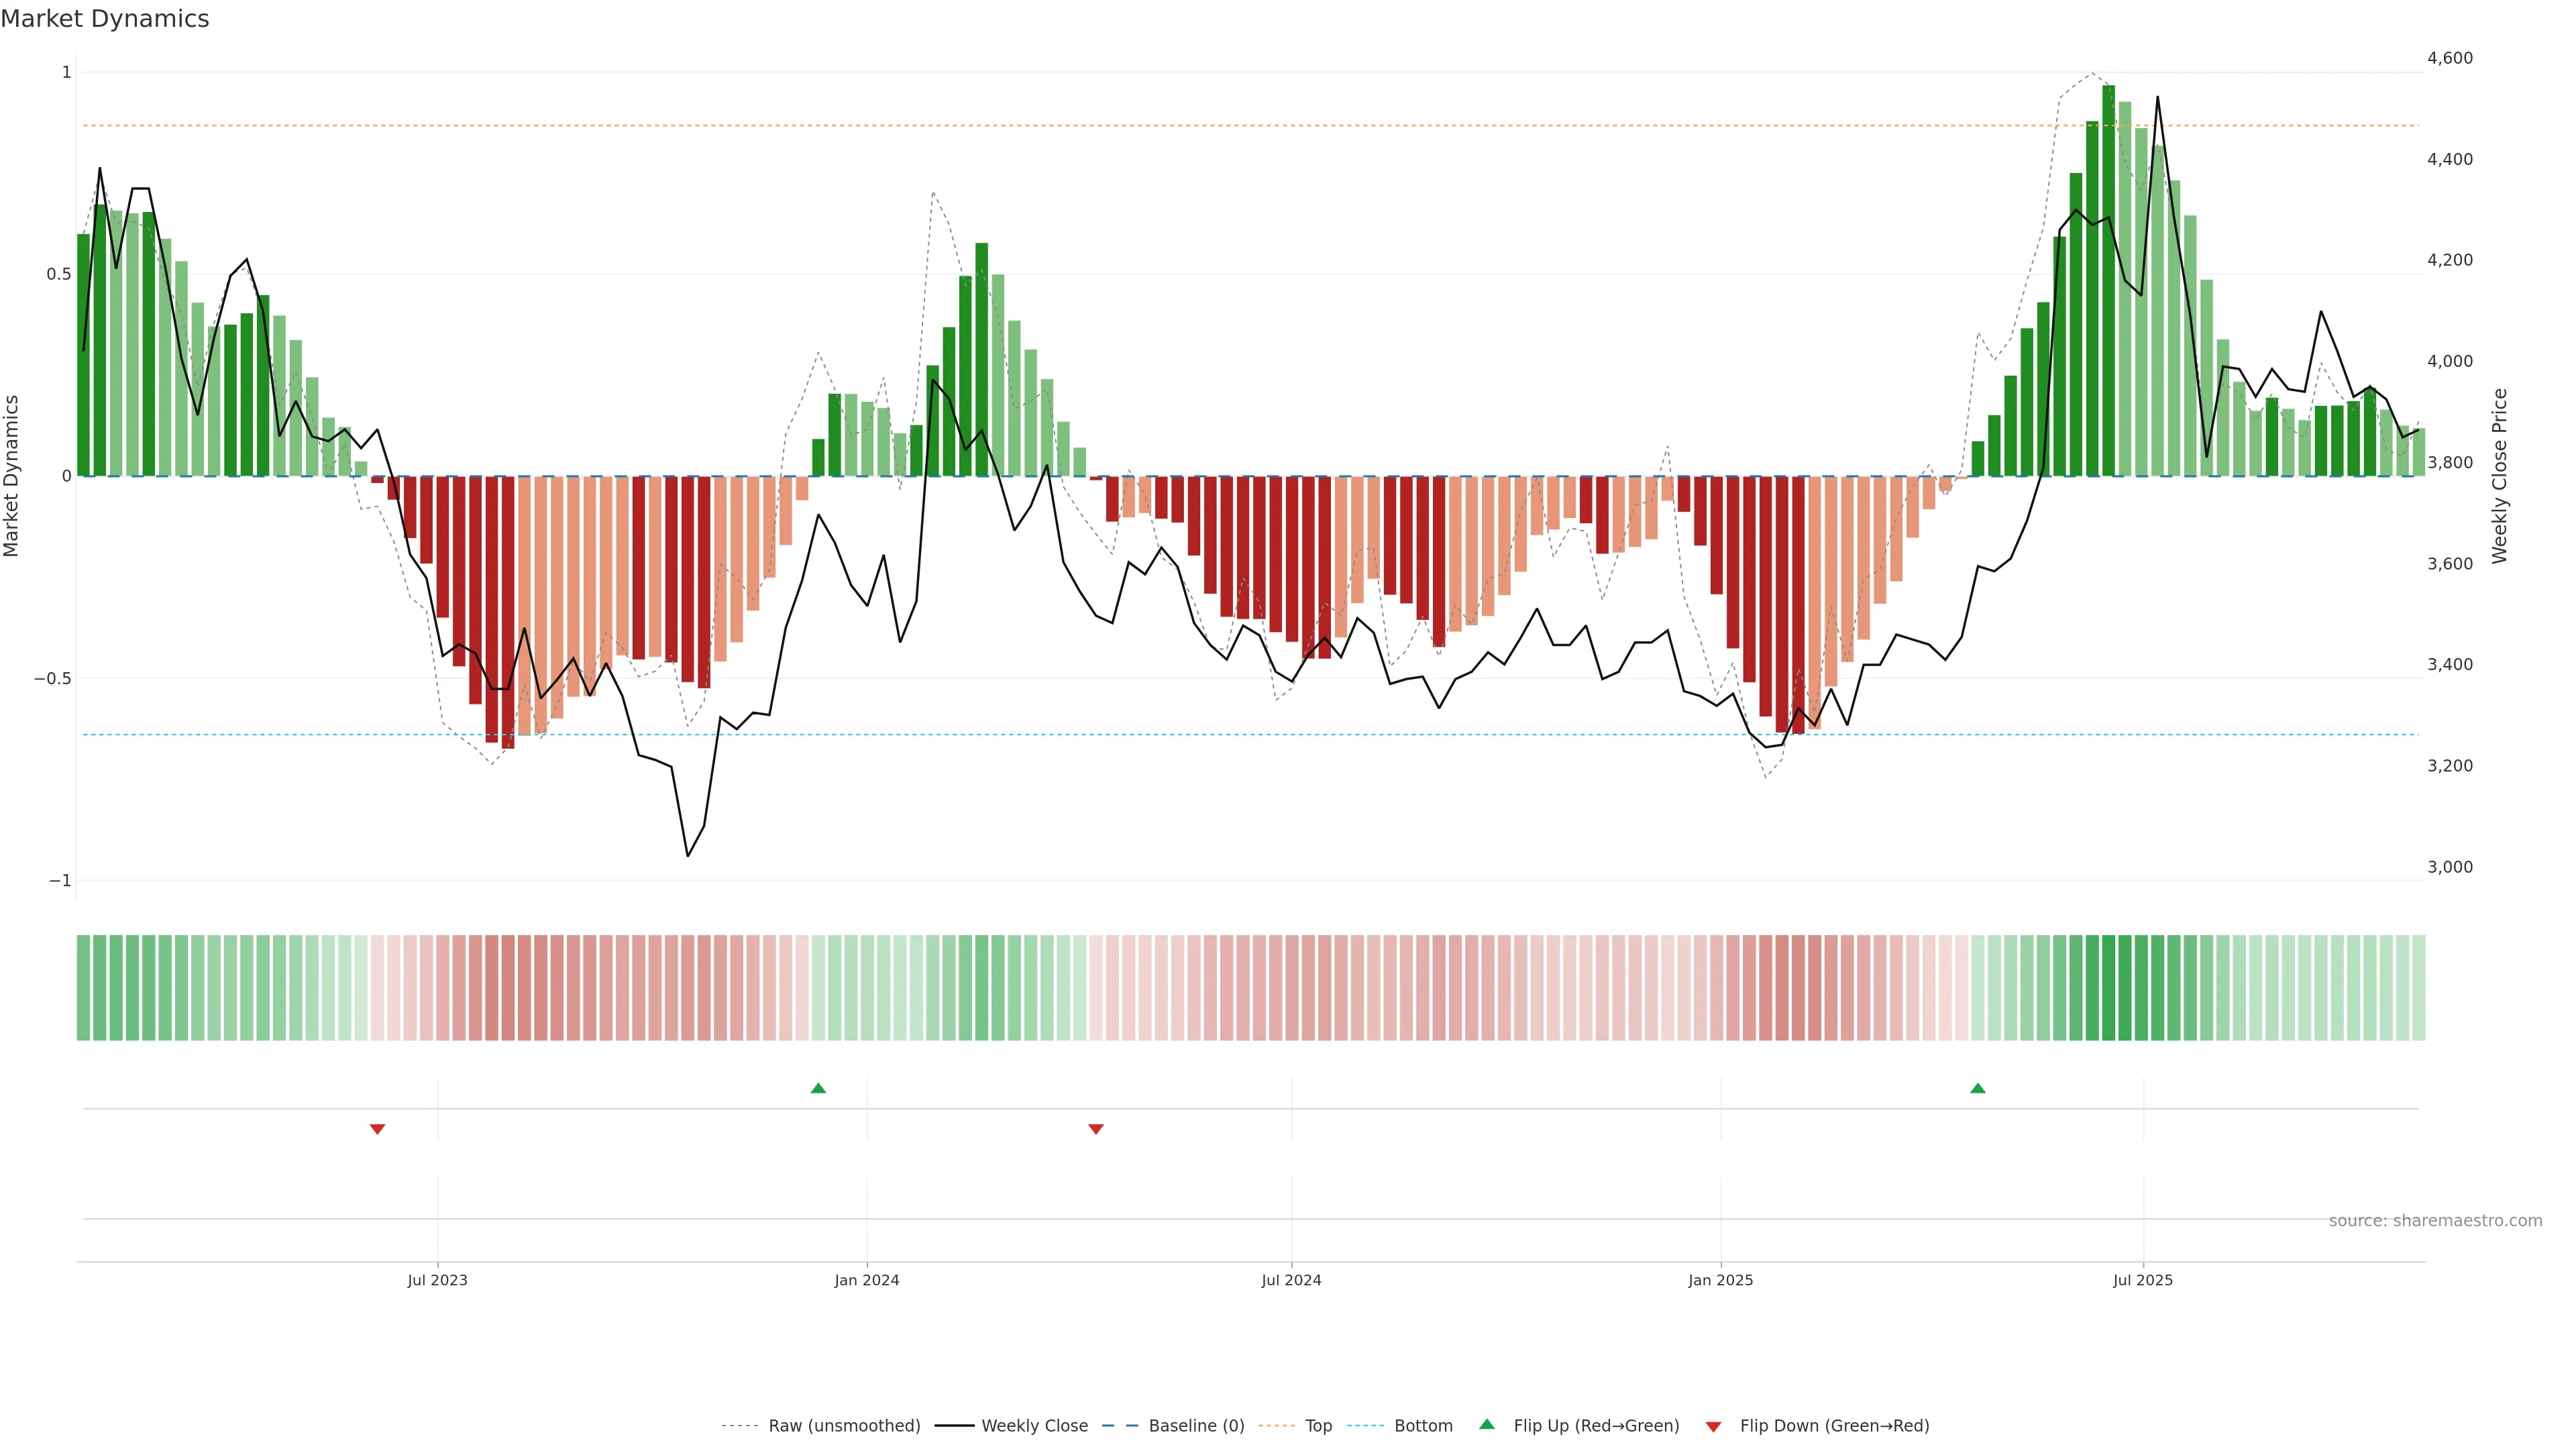2576x1449 pixels.
Task: Click green flip-up marker near mid-2025
Action: pos(1977,1088)
